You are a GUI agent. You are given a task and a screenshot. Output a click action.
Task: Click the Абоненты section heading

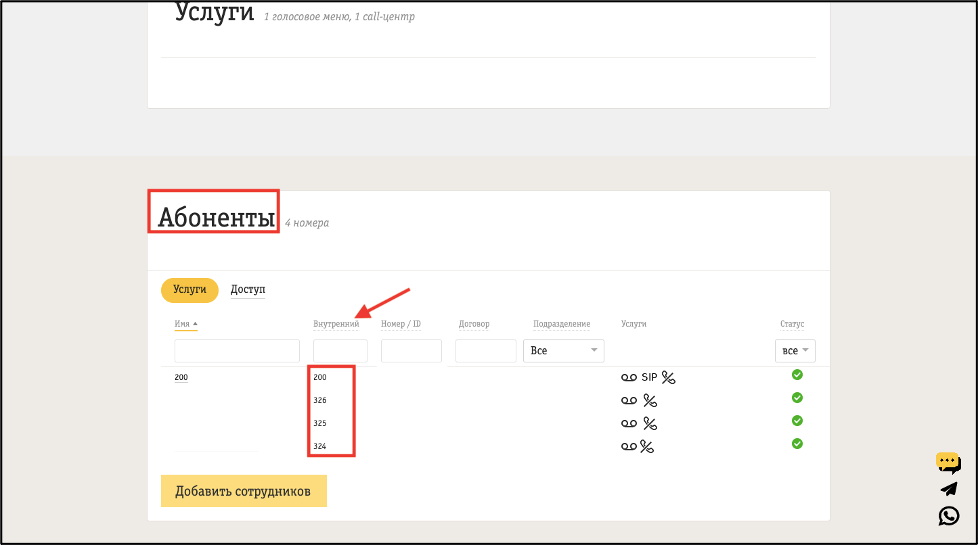pyautogui.click(x=216, y=217)
